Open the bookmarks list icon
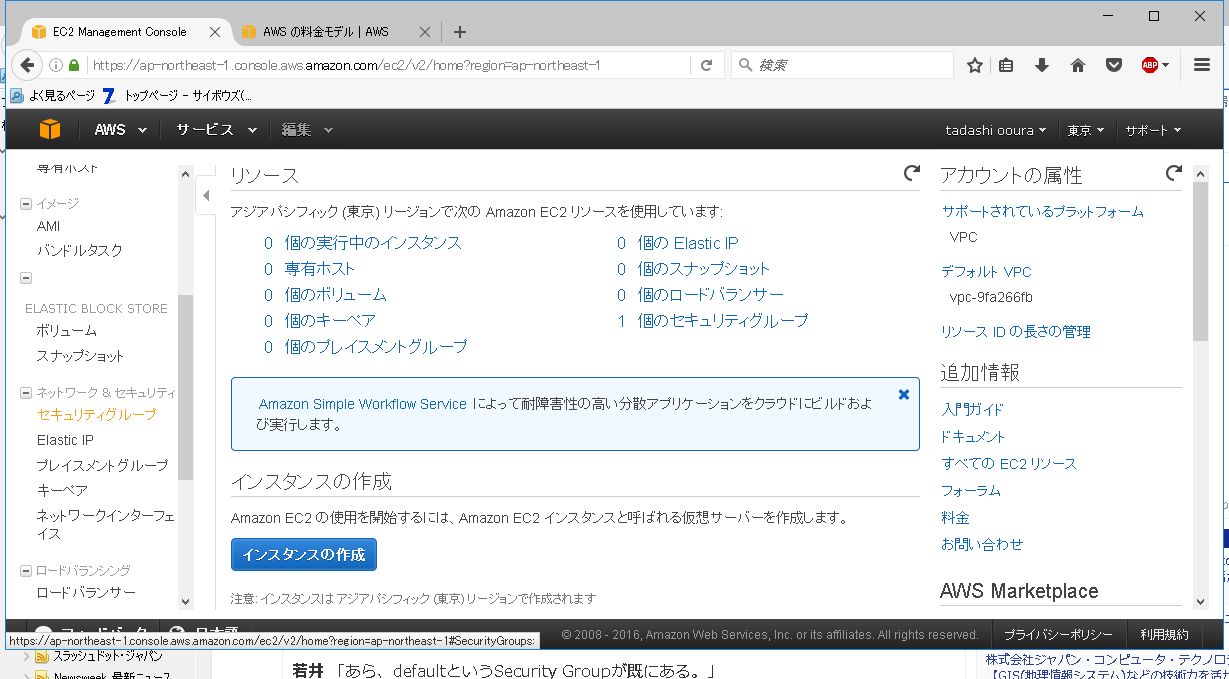This screenshot has width=1229, height=679. tap(1007, 65)
